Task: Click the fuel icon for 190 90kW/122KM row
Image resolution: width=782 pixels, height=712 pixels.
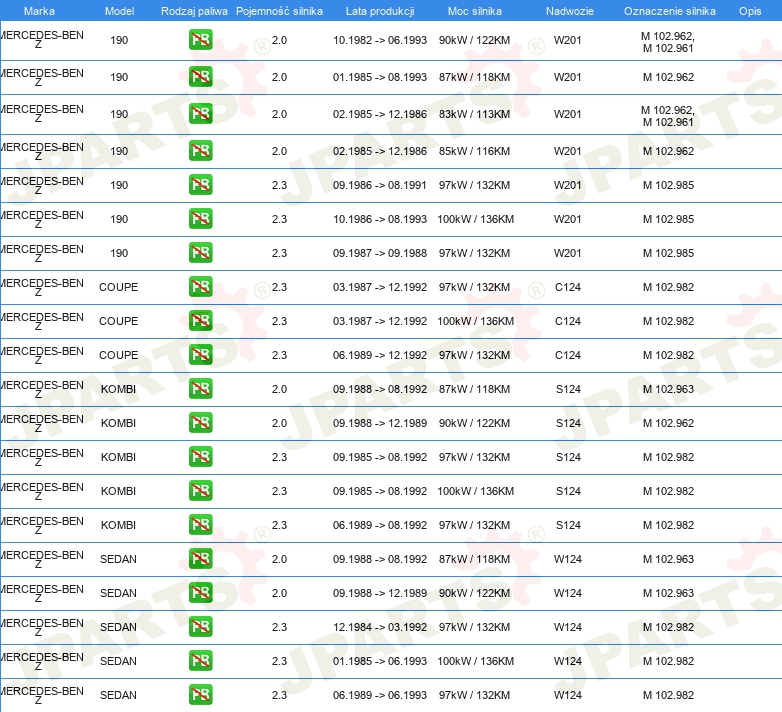Action: [x=200, y=41]
